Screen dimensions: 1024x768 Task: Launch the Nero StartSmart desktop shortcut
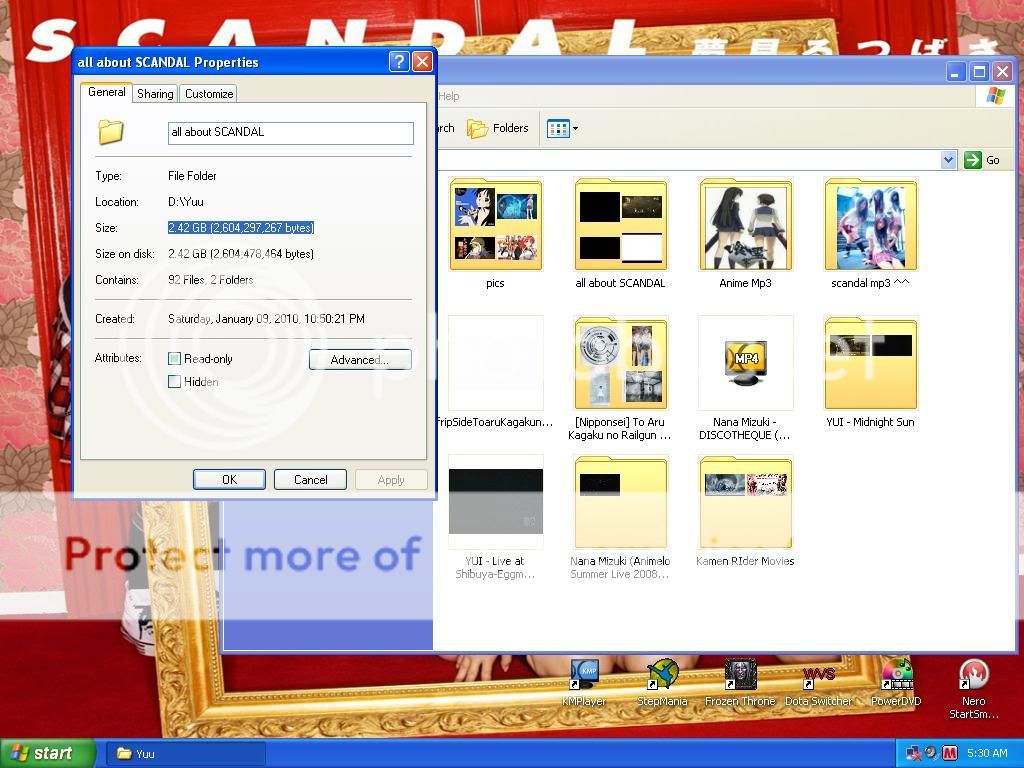(x=974, y=675)
